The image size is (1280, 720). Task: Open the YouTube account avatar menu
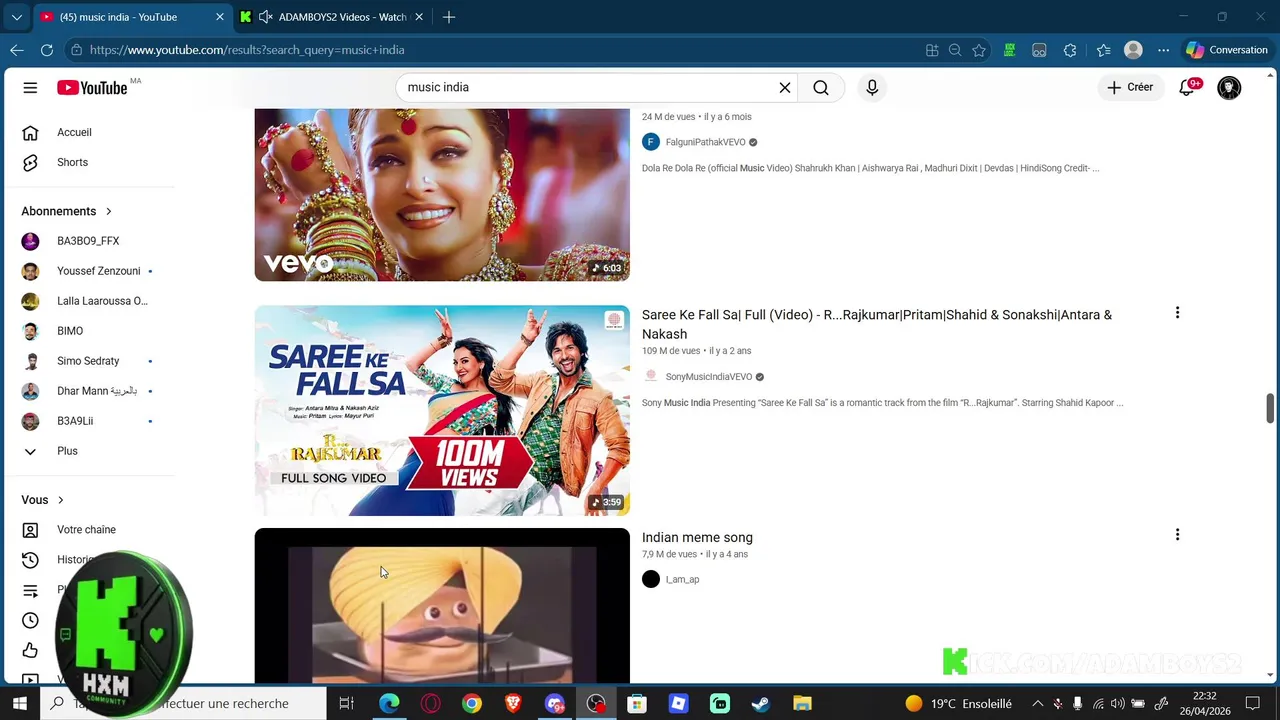click(1229, 88)
